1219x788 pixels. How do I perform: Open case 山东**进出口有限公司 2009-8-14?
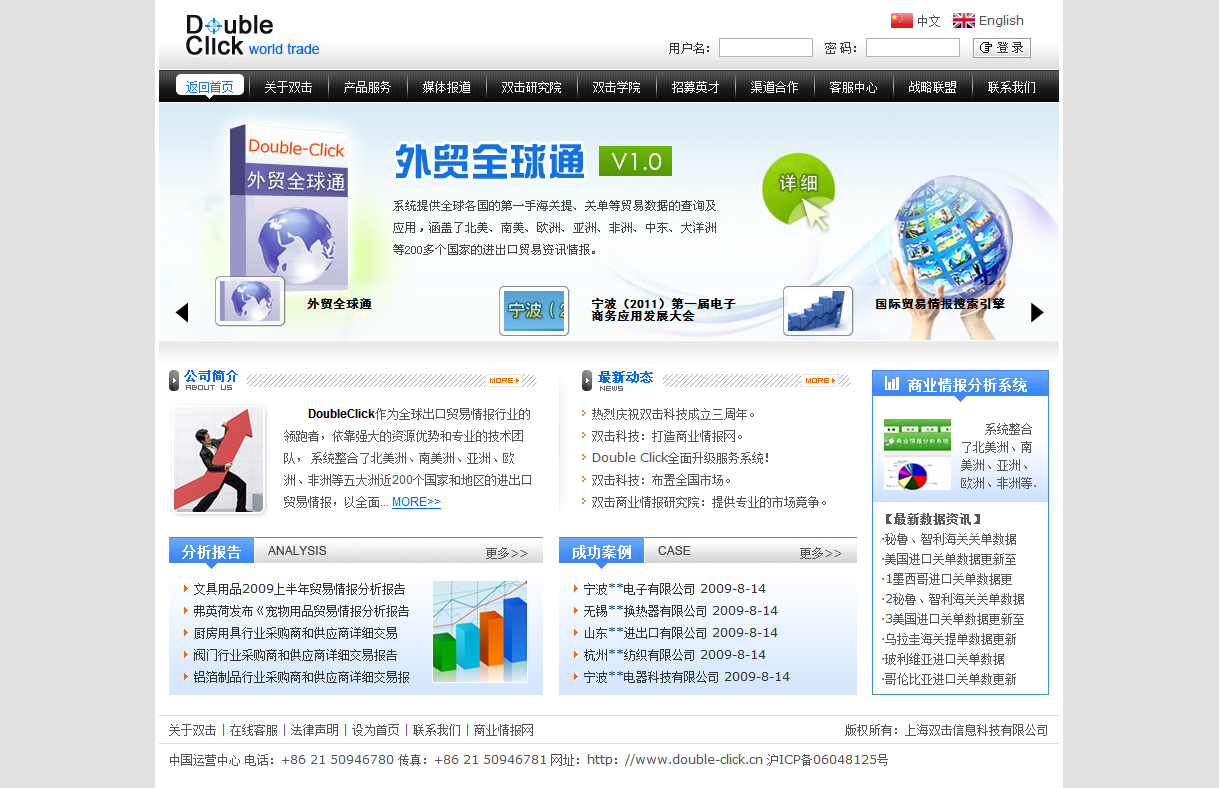(x=680, y=633)
